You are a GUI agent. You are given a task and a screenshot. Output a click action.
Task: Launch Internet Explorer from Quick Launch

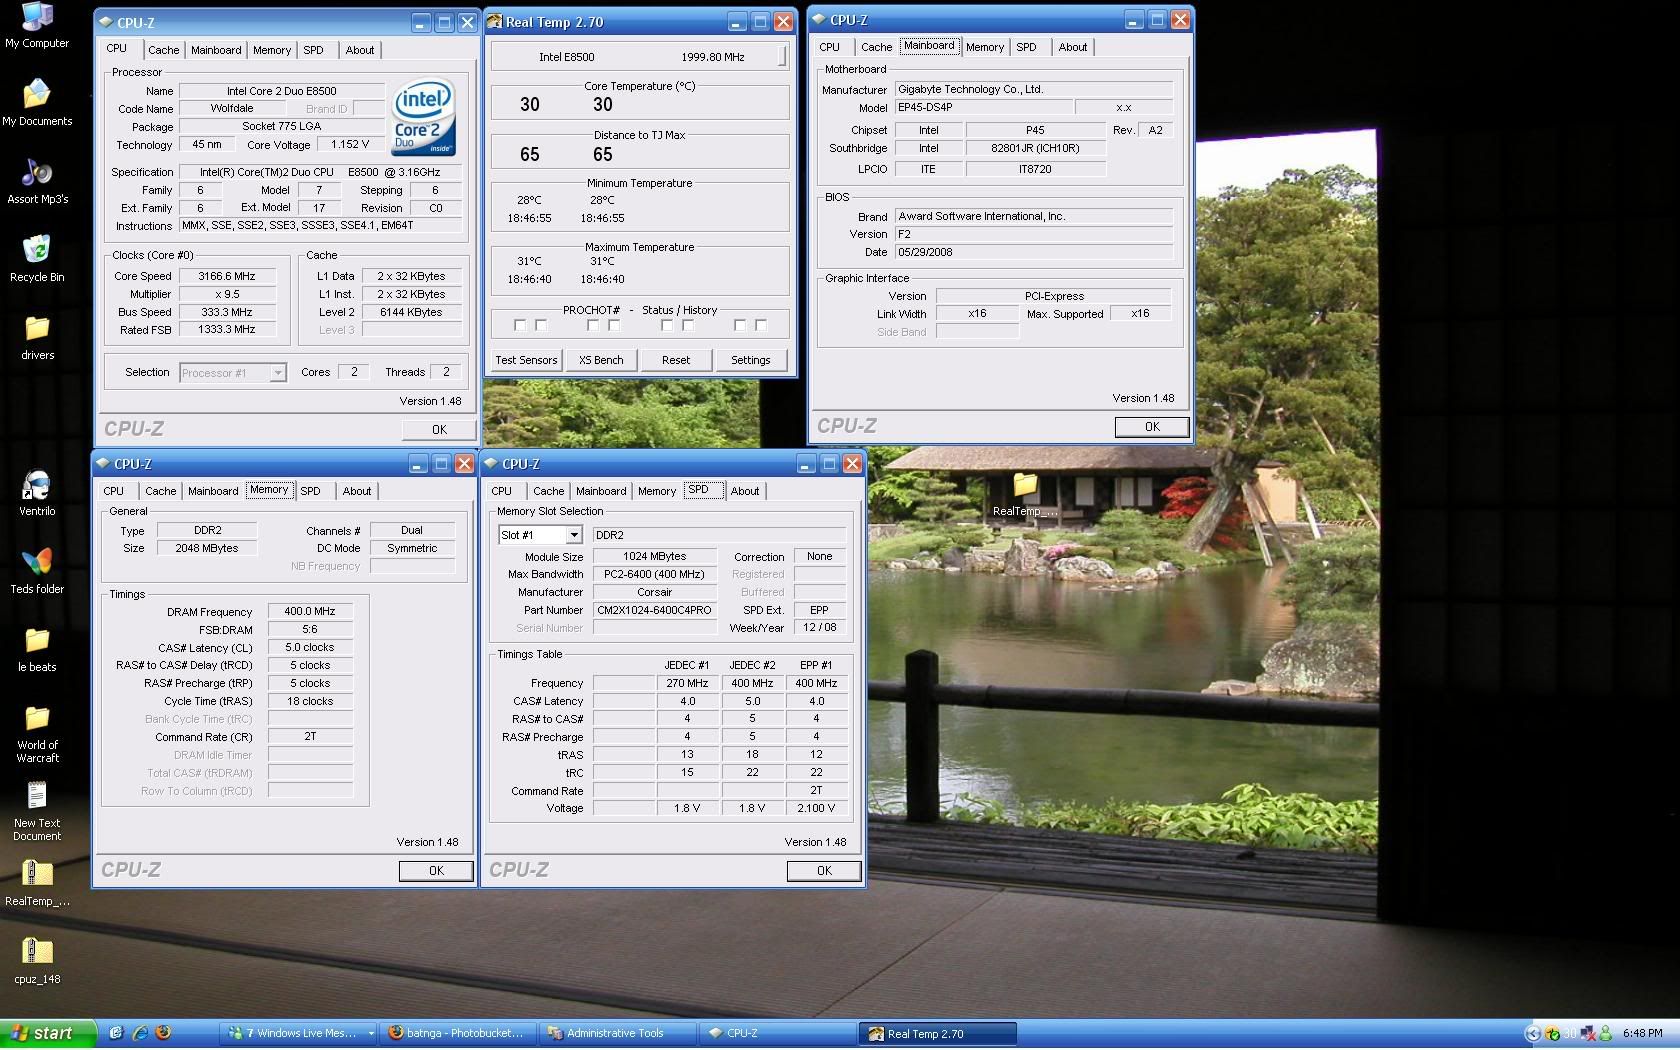(140, 1033)
